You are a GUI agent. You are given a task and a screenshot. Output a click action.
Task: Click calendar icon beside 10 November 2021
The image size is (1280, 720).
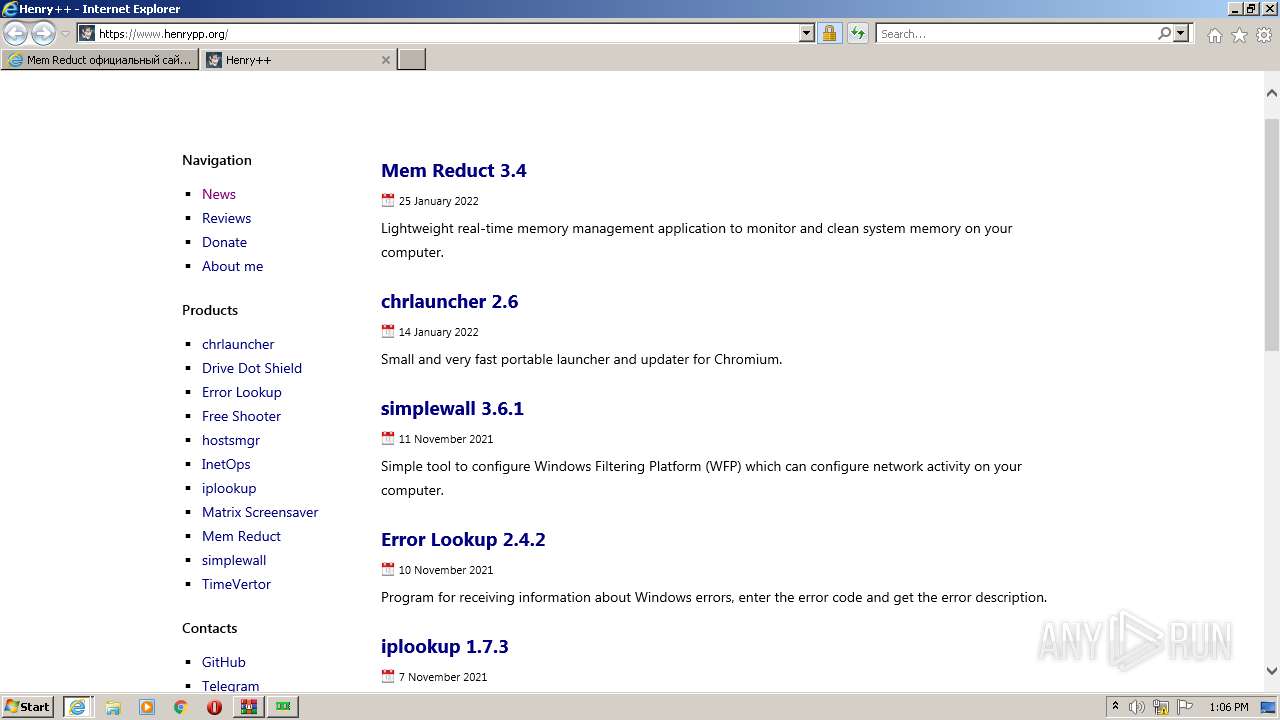coord(388,569)
